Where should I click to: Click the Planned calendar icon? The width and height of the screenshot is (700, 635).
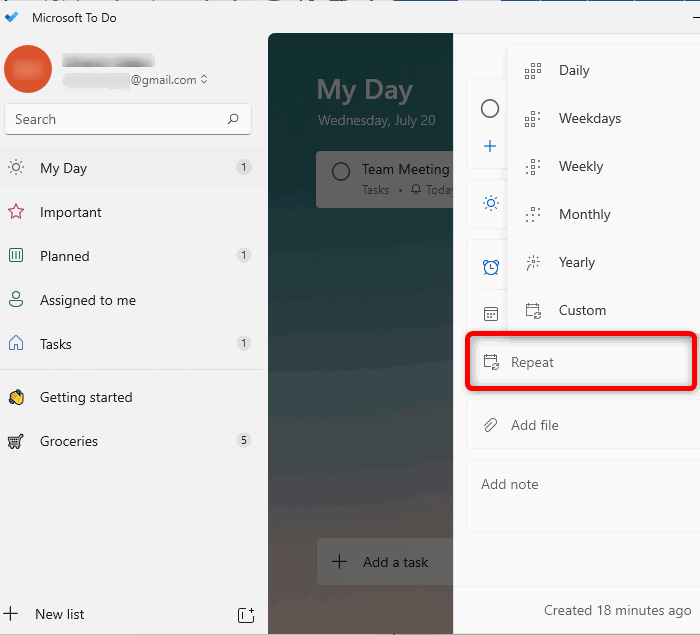click(16, 255)
